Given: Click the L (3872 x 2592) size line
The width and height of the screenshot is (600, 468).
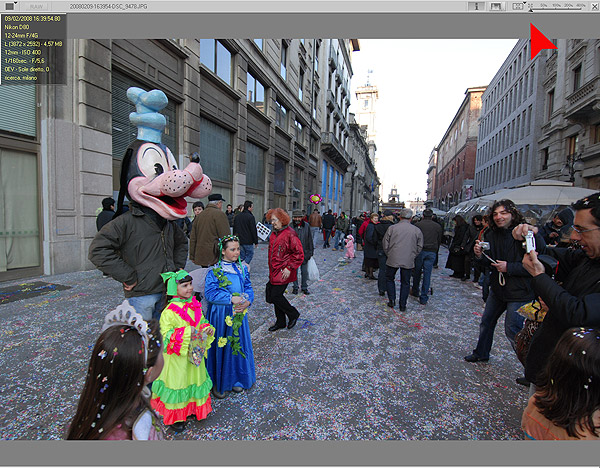Looking at the screenshot, I should (33, 44).
